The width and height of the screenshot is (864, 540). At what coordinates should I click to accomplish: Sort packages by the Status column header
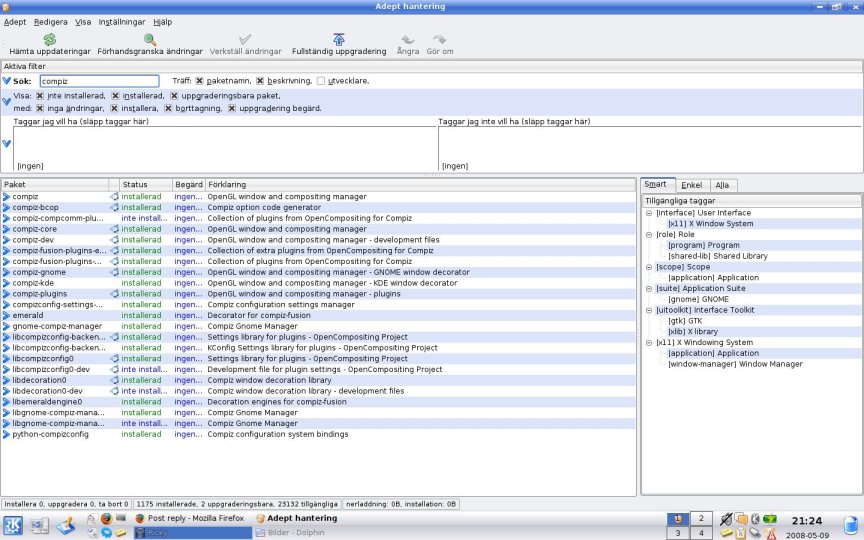pyautogui.click(x=134, y=185)
